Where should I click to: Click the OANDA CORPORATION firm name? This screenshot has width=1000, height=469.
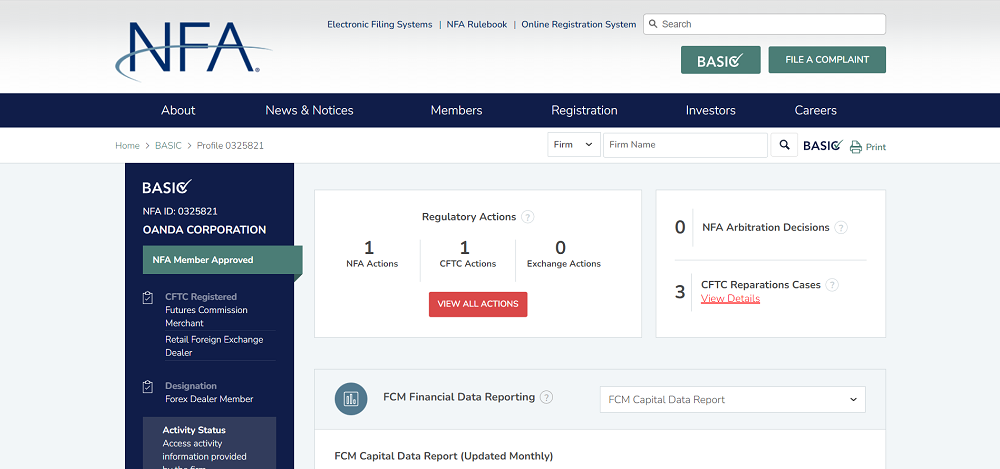coord(205,230)
